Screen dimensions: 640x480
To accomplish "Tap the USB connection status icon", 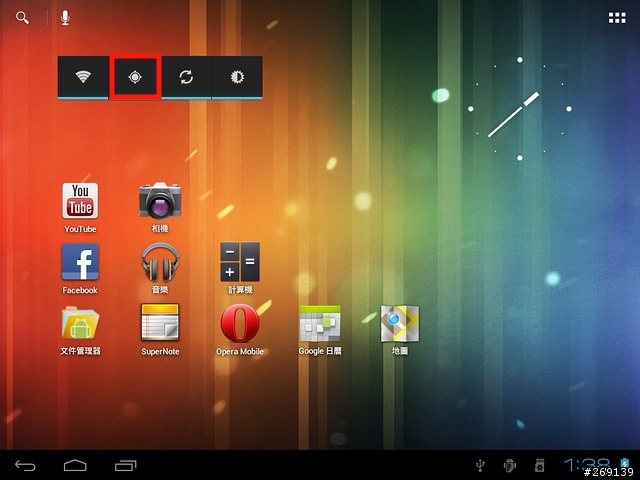I will pos(481,465).
